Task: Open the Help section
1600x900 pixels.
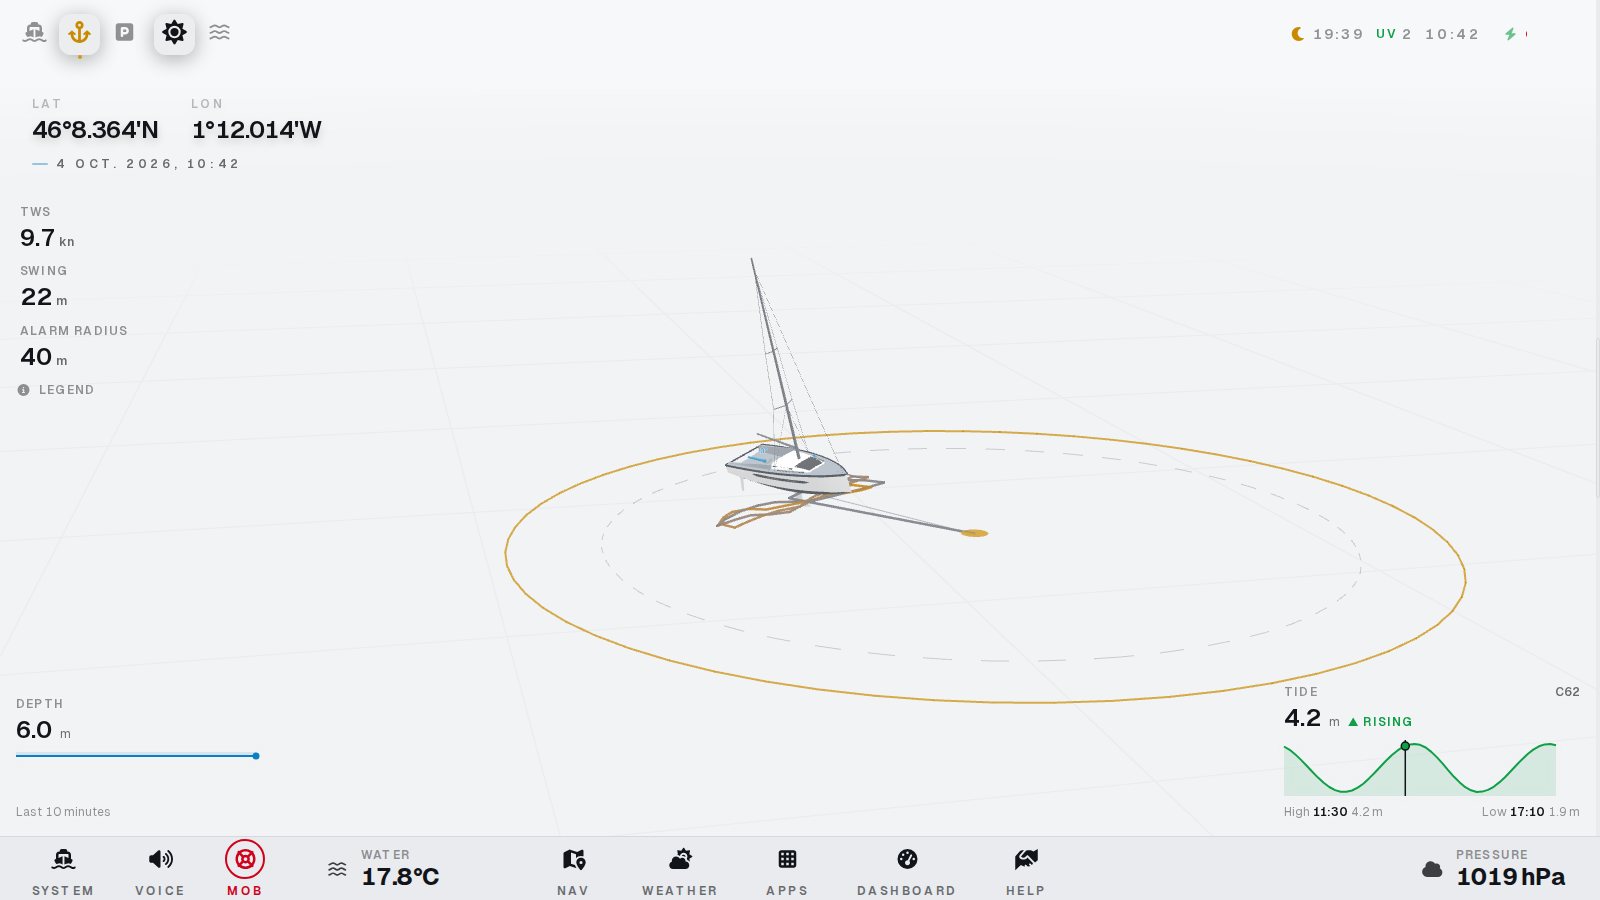Action: [1026, 870]
